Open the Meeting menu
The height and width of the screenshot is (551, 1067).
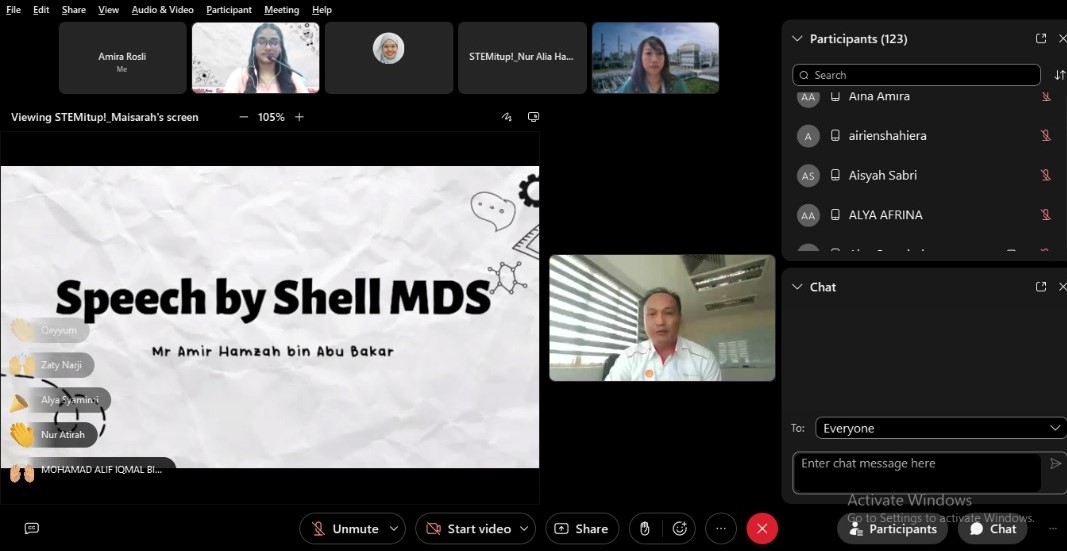[x=282, y=10]
